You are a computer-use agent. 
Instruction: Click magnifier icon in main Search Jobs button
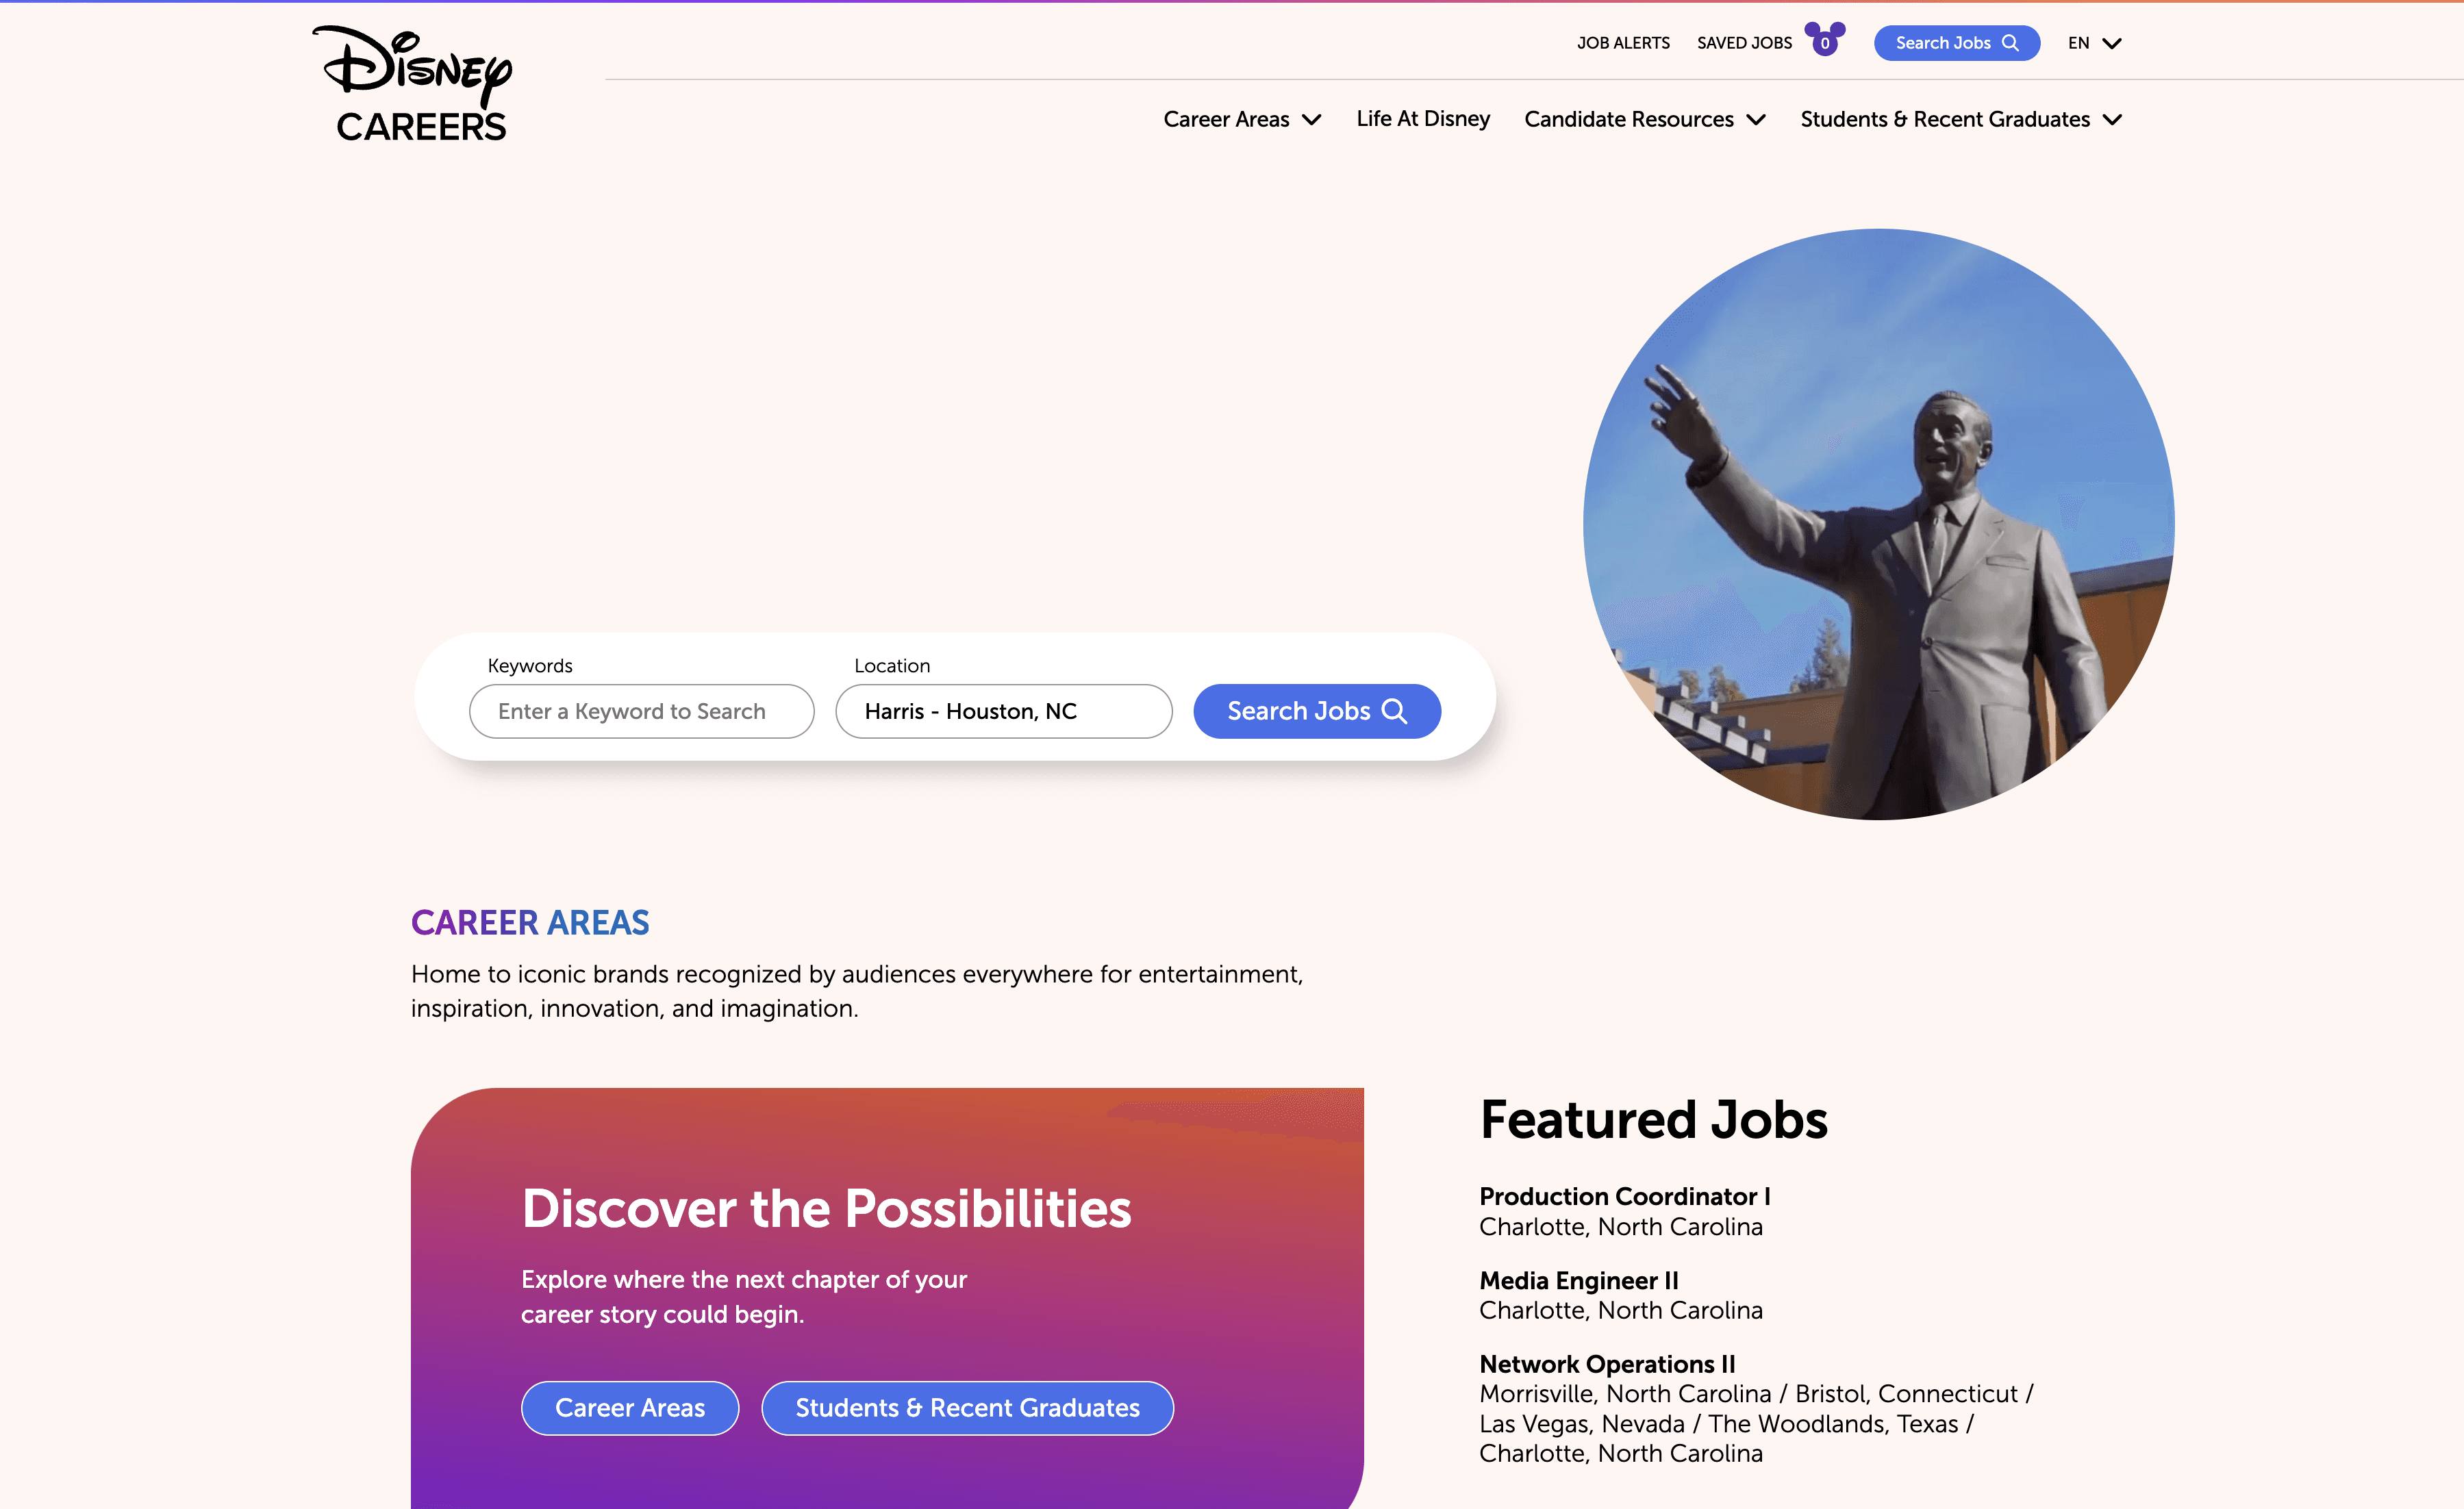pos(1394,711)
